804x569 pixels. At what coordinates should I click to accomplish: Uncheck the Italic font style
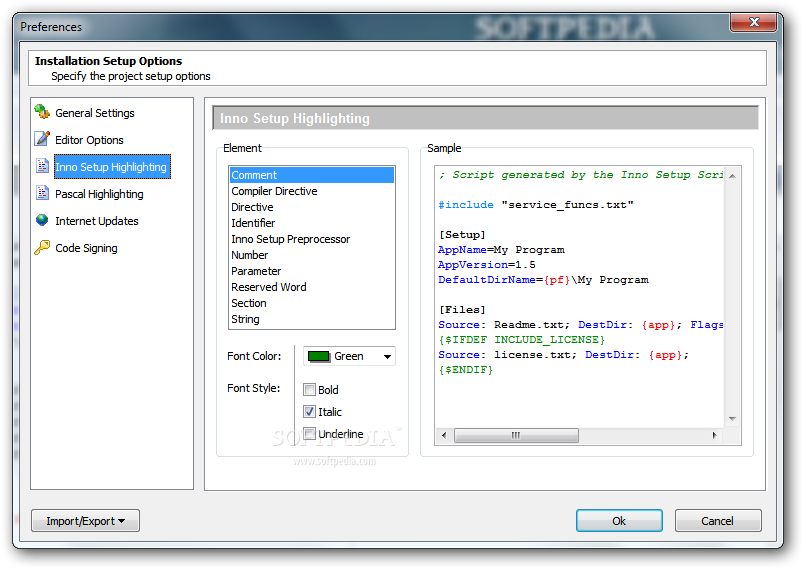pyautogui.click(x=309, y=412)
